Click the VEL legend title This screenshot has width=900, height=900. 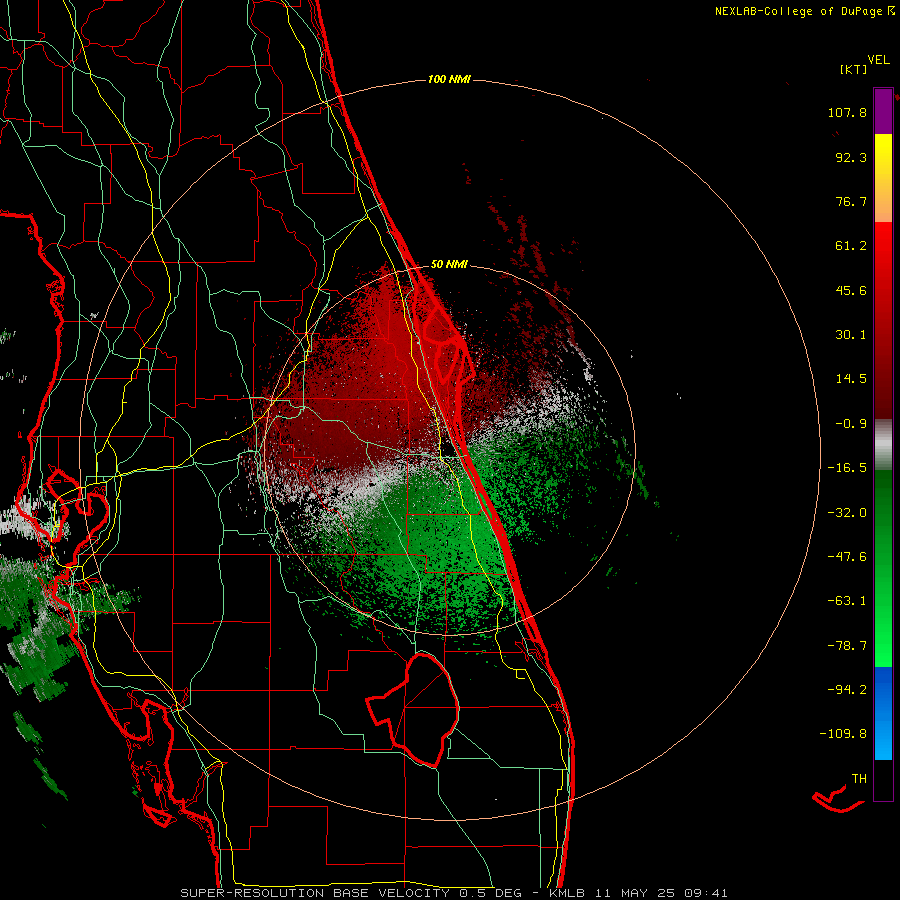click(x=878, y=59)
